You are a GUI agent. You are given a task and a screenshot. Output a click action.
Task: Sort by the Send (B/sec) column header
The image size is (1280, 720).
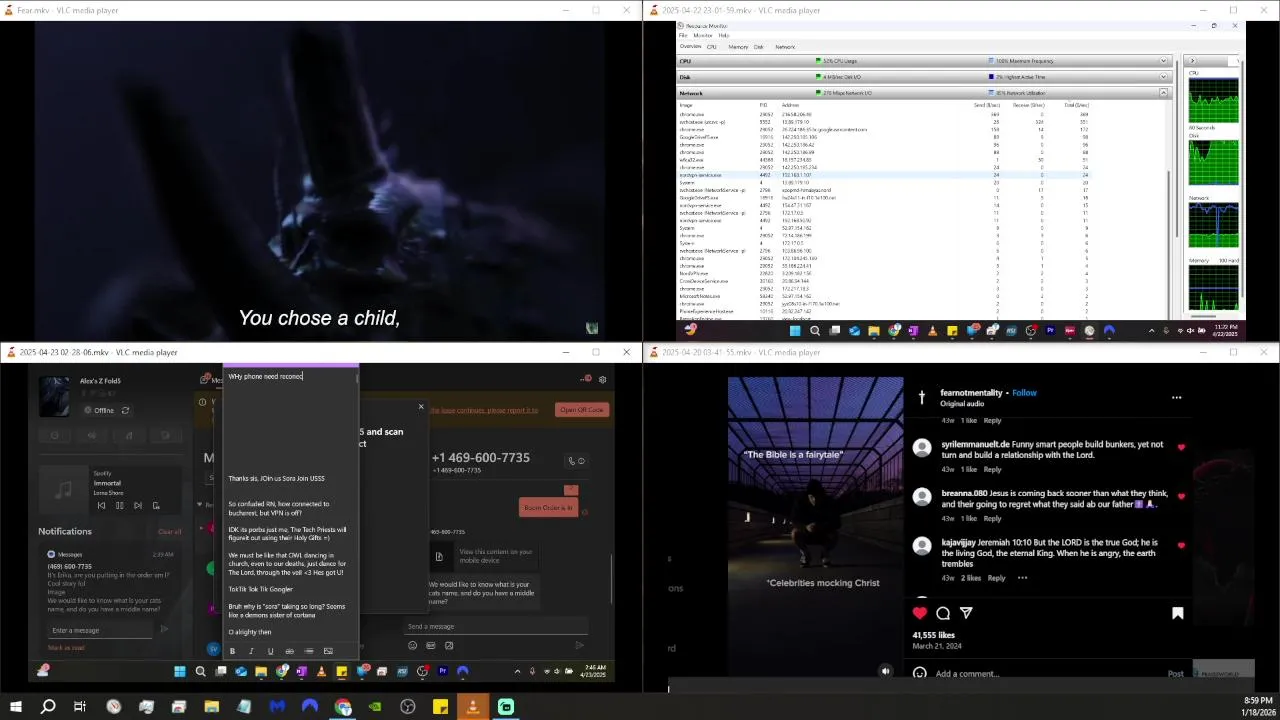point(987,105)
